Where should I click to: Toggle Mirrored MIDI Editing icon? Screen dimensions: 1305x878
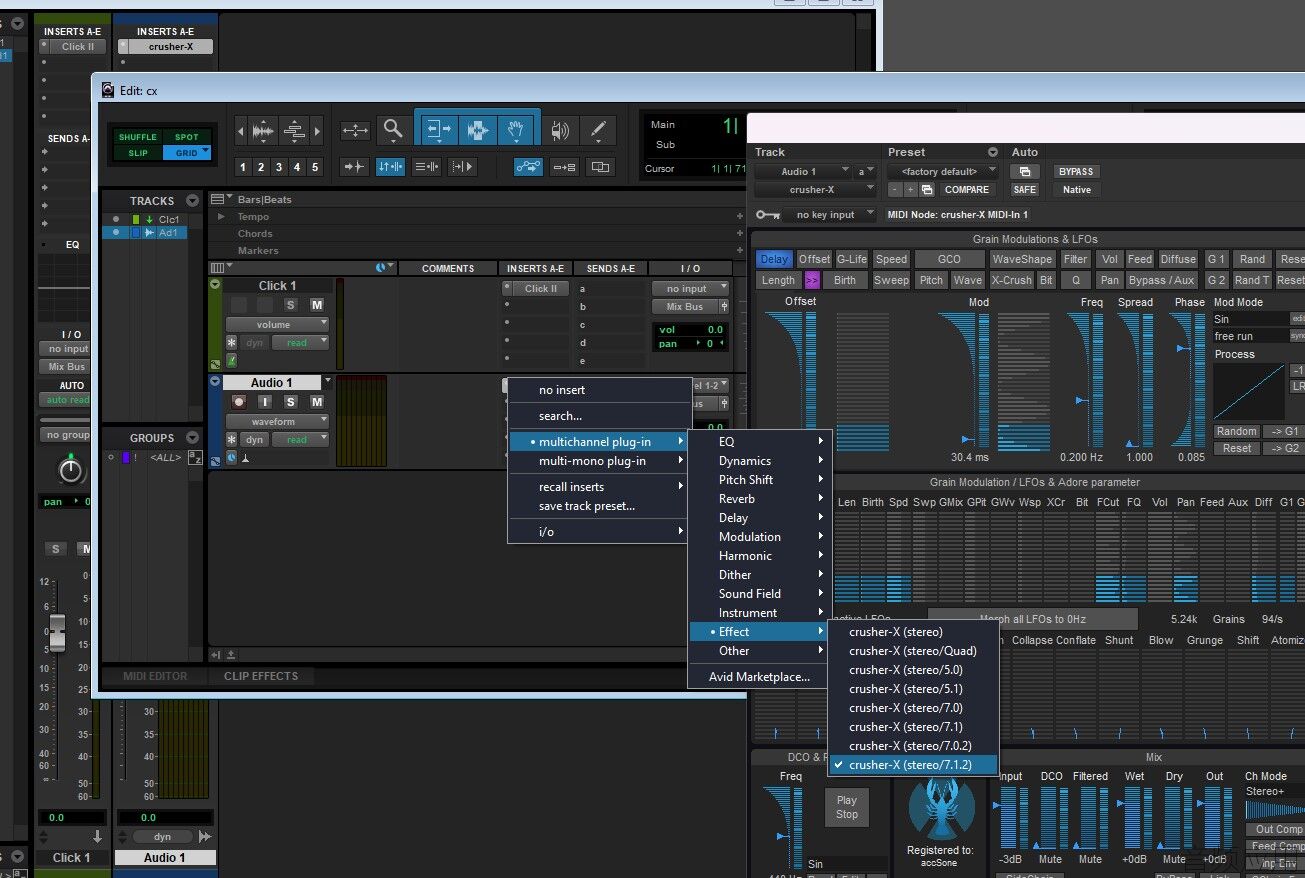564,167
